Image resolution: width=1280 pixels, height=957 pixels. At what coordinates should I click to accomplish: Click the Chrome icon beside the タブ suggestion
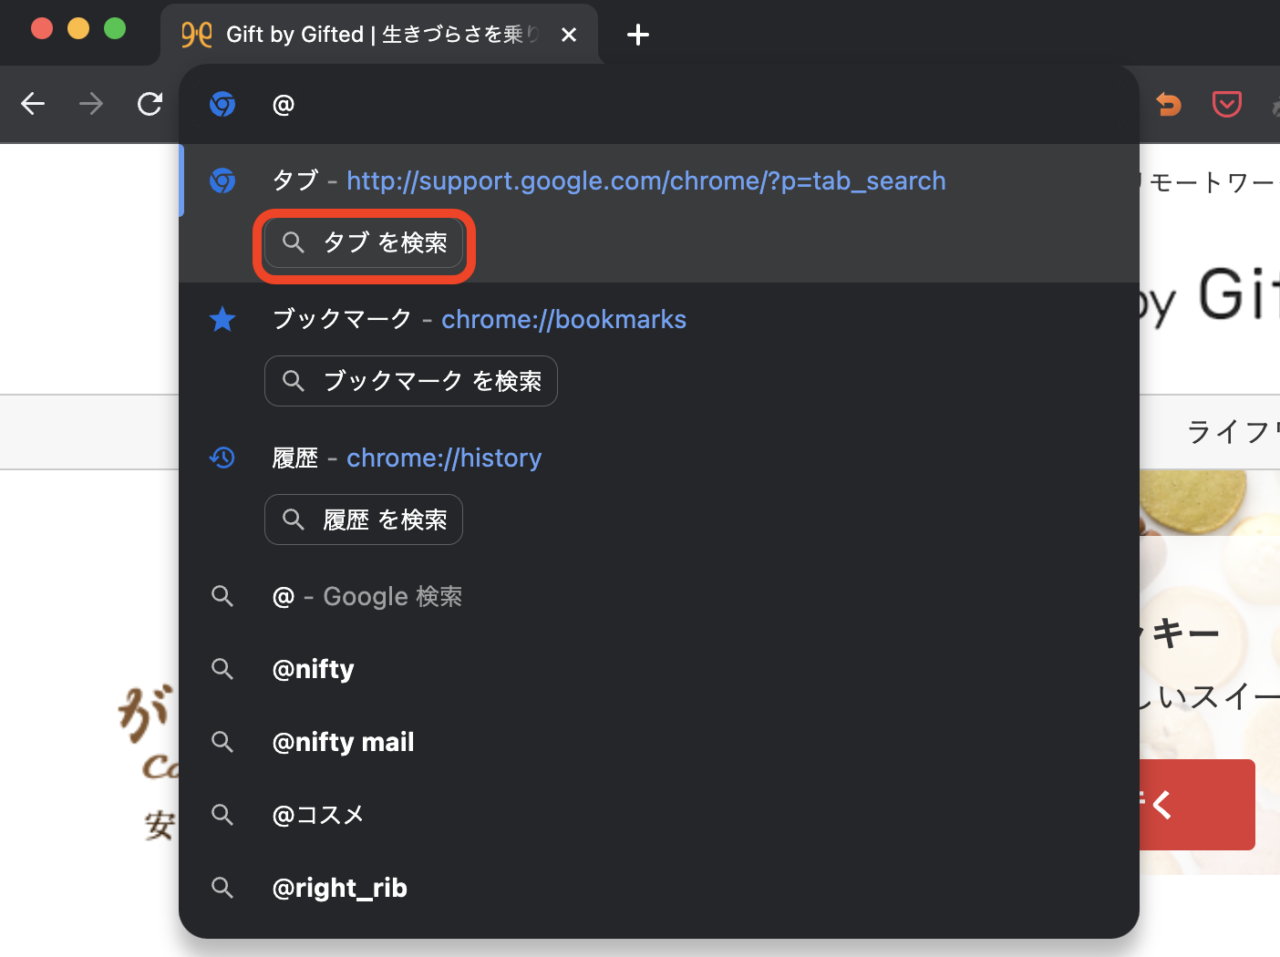[222, 181]
